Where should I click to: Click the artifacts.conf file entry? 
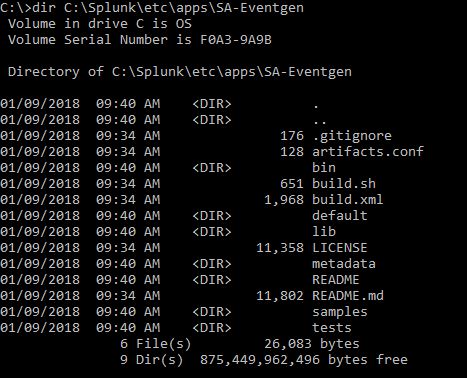point(368,152)
